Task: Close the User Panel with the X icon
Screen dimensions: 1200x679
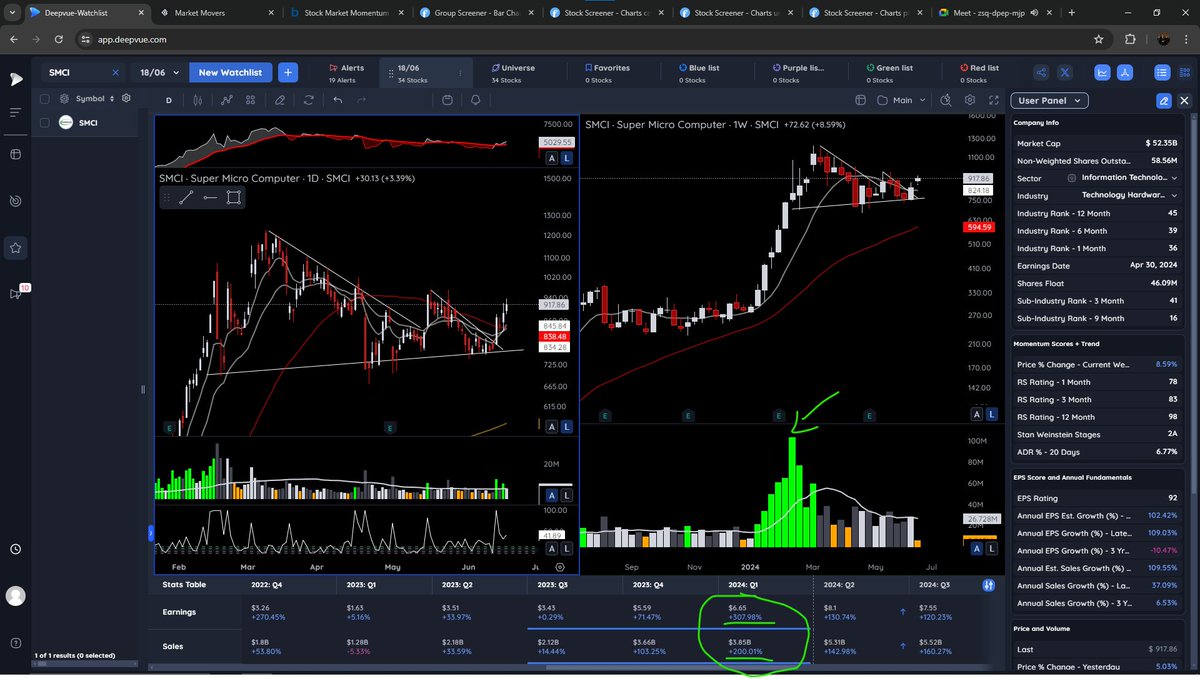Action: (x=1184, y=101)
